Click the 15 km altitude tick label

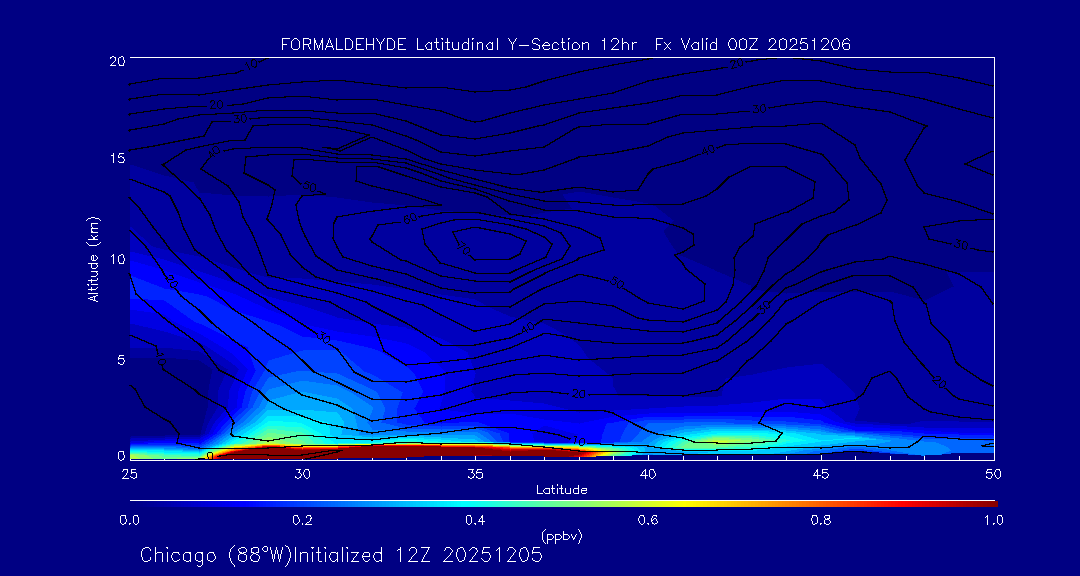tap(115, 159)
